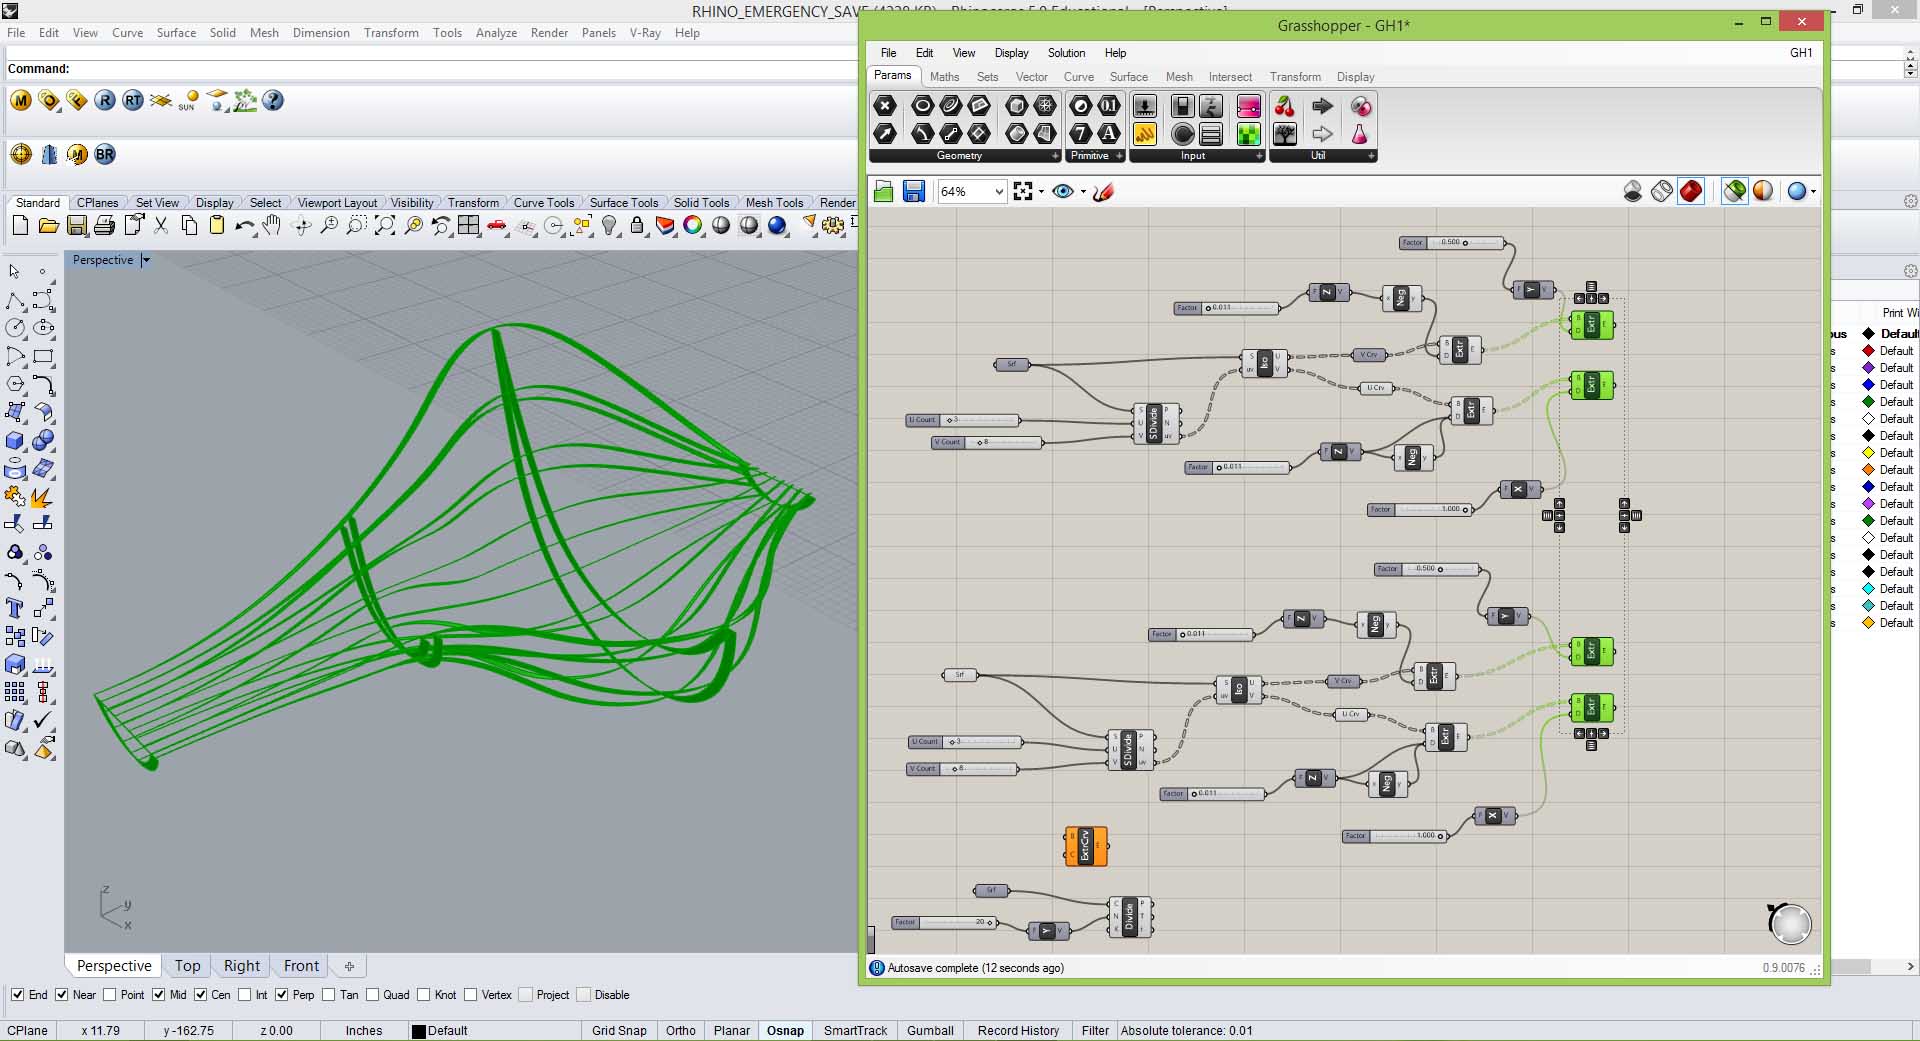1920x1041 pixels.
Task: Open the sketch markup tool in Grasshopper
Action: pyautogui.click(x=1103, y=191)
